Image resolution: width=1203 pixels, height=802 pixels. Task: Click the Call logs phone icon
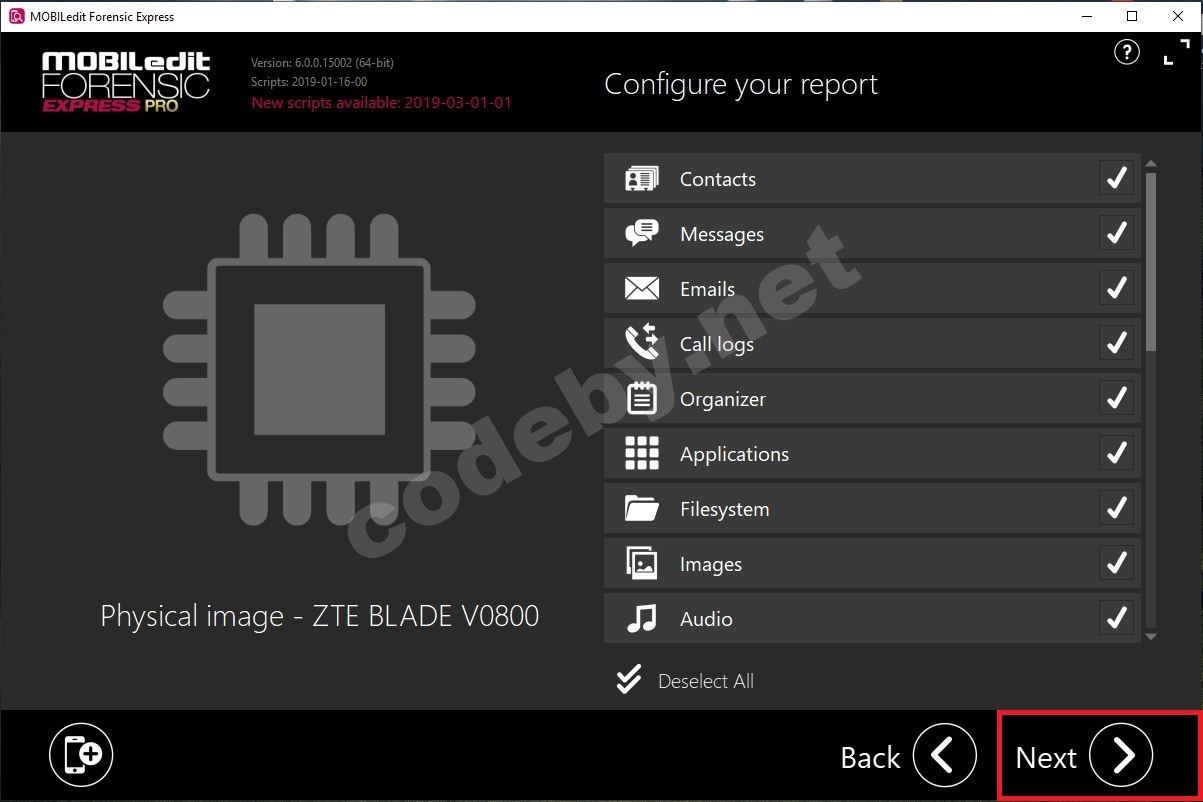click(641, 343)
